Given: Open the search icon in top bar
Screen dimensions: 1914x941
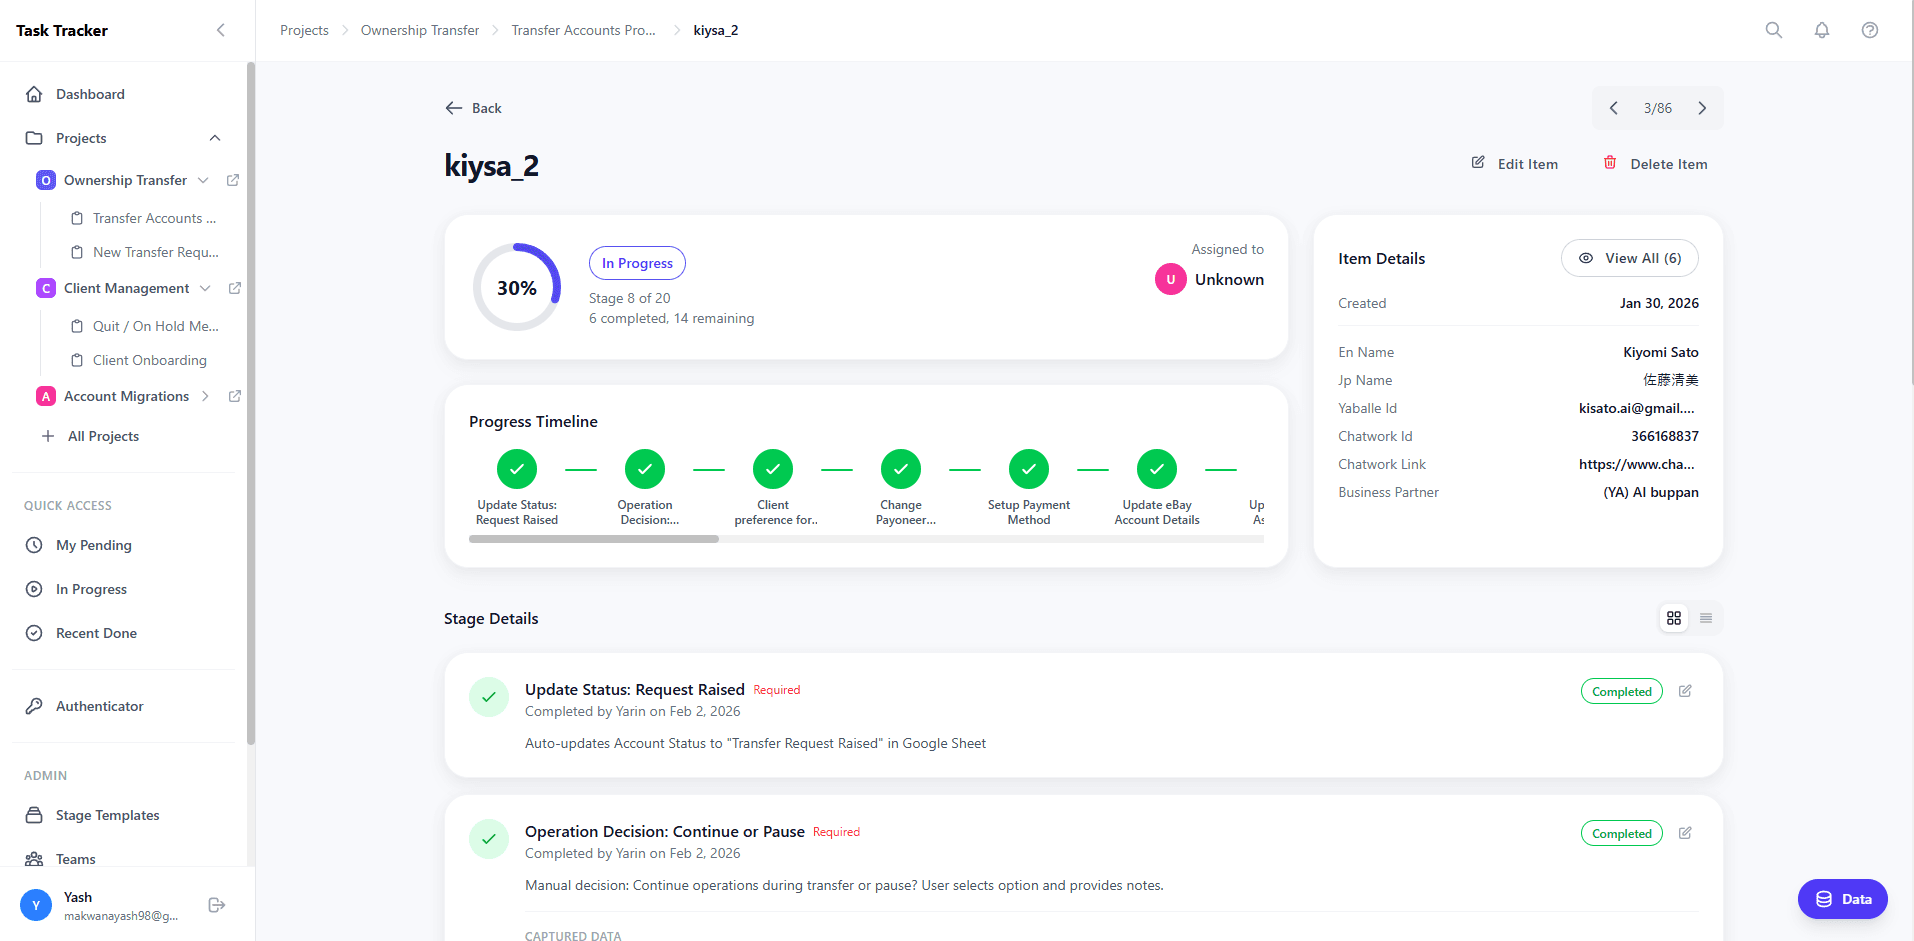Looking at the screenshot, I should click(1773, 30).
